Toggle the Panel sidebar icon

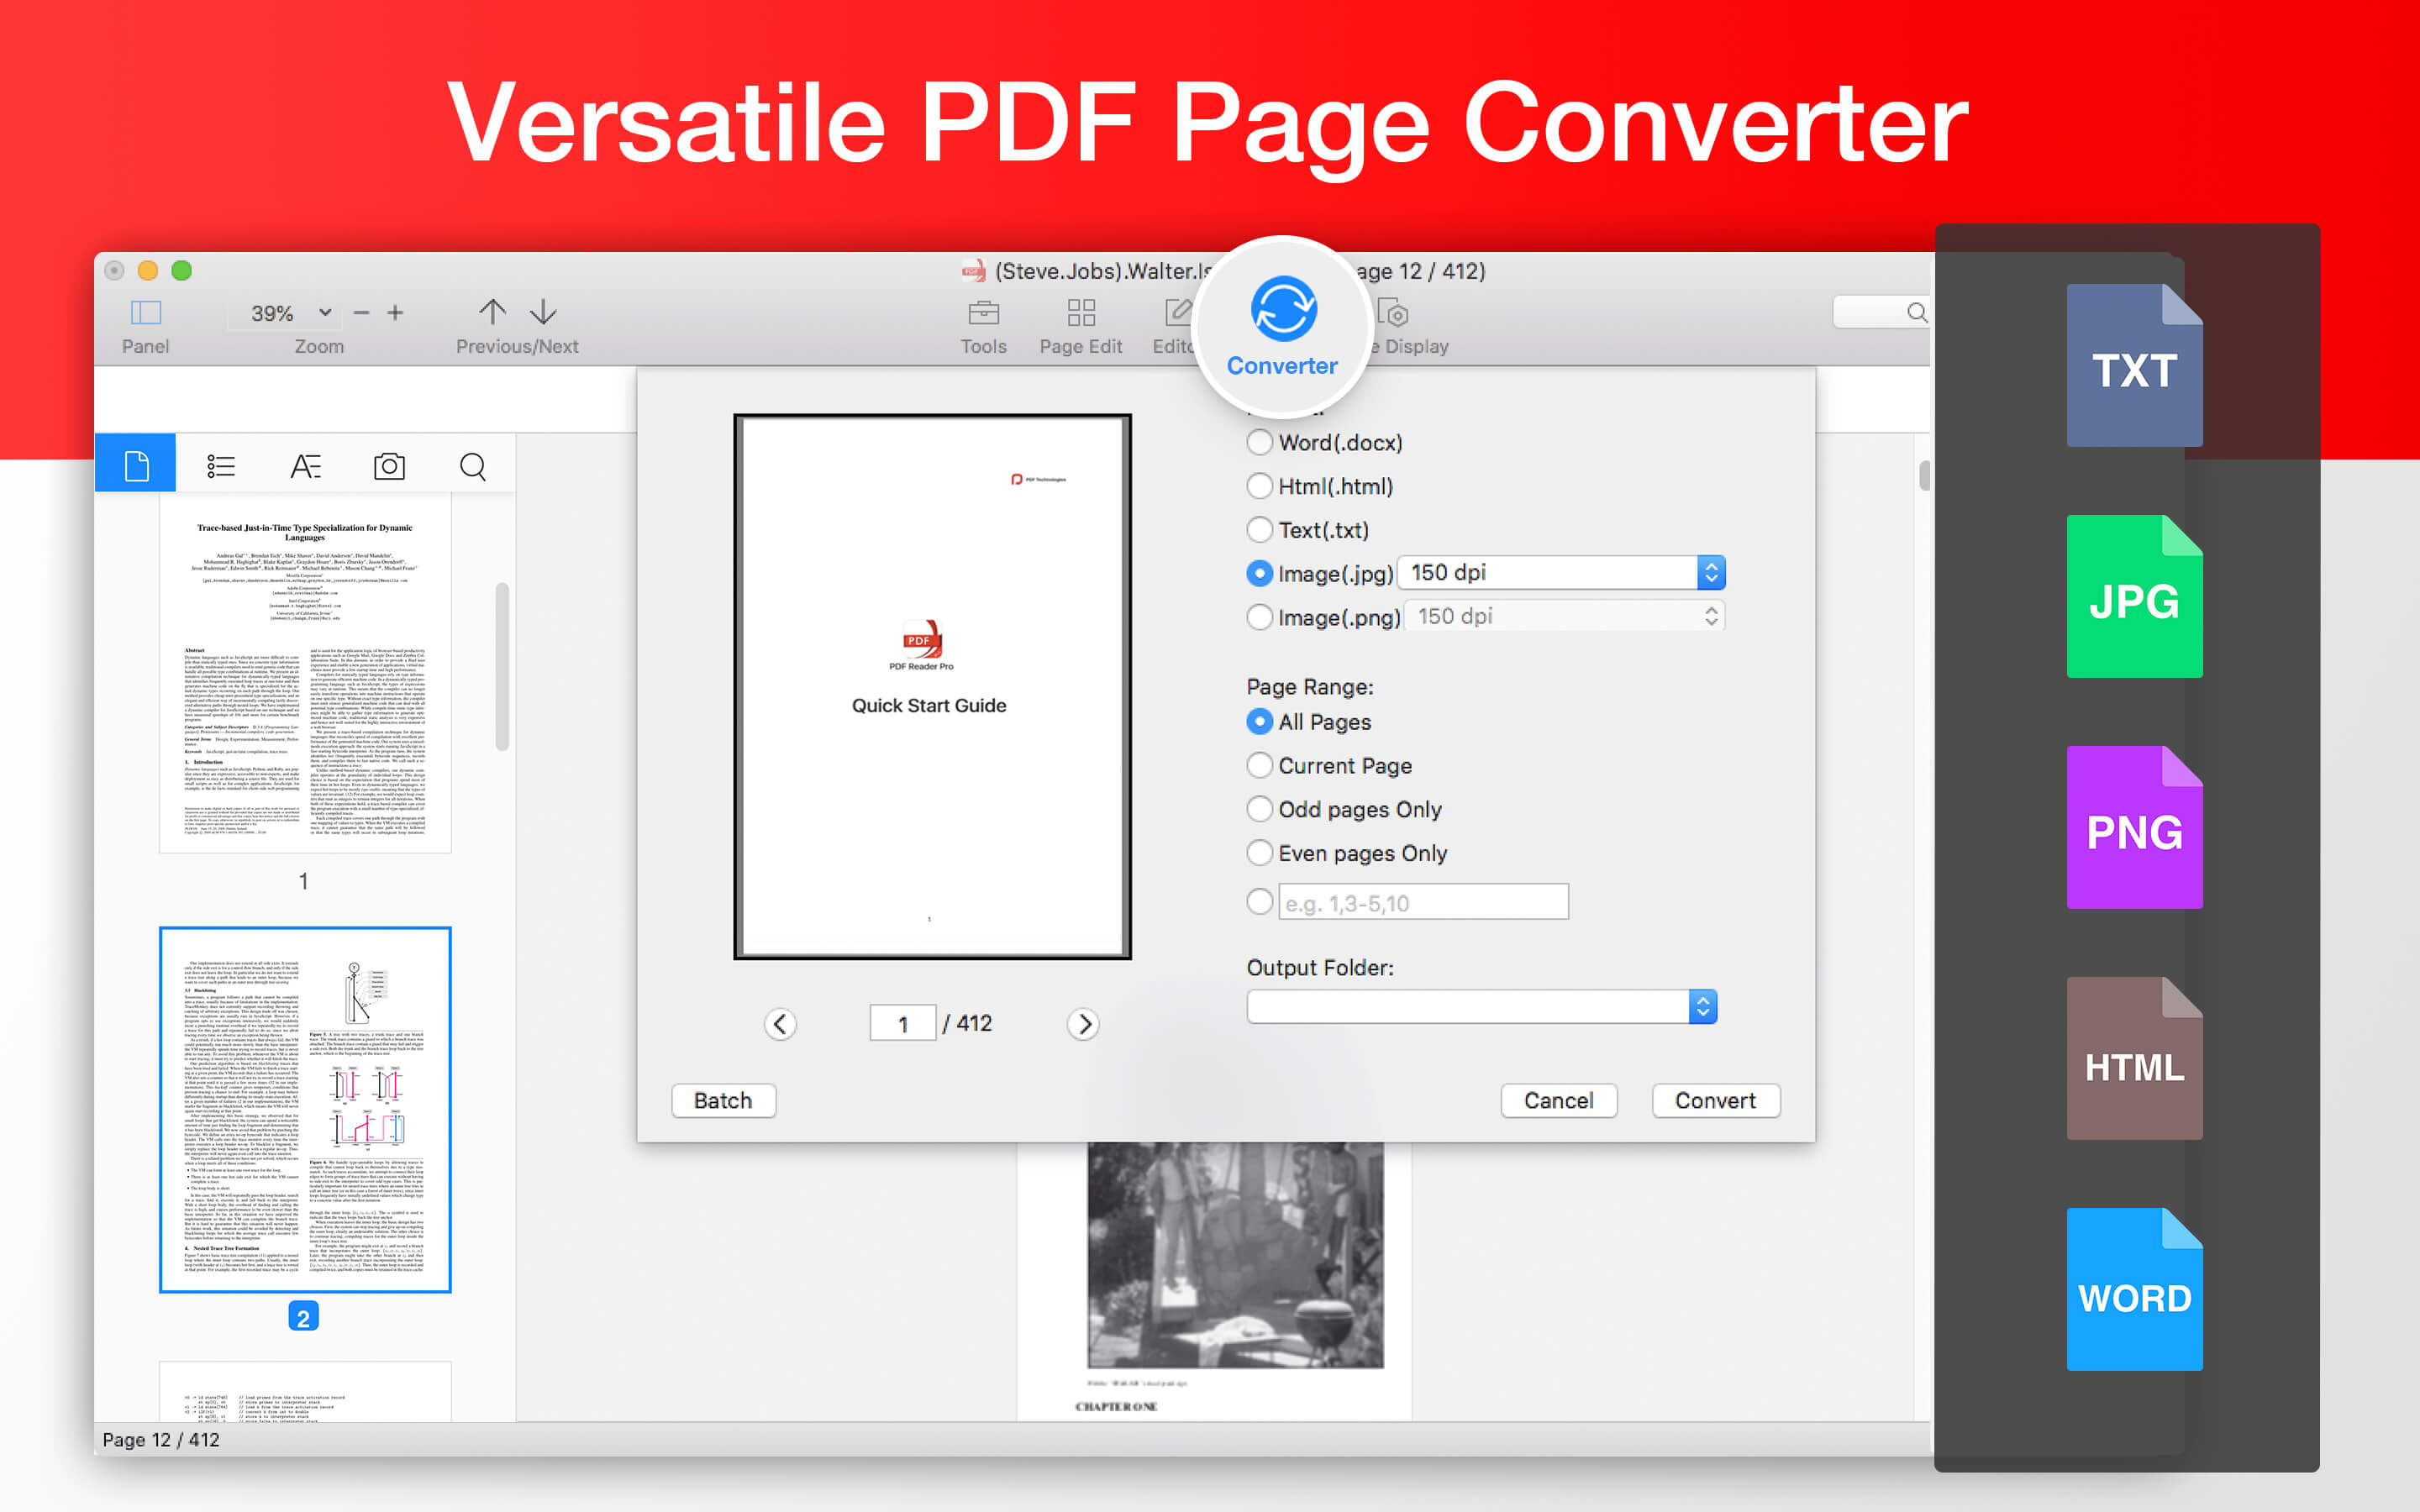pos(145,313)
